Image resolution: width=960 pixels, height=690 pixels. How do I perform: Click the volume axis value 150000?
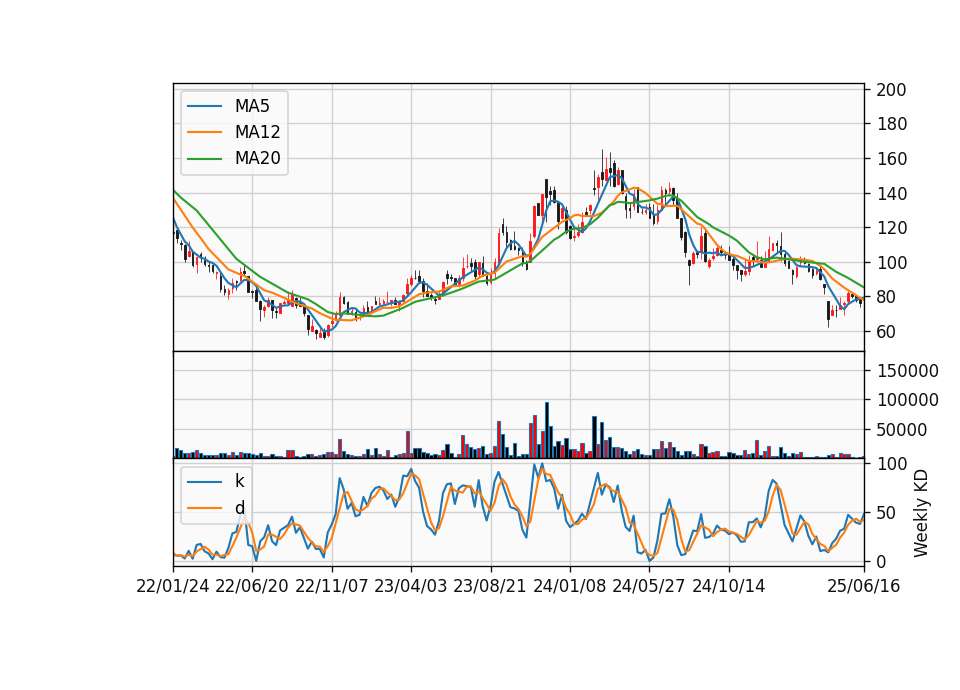[x=907, y=371]
